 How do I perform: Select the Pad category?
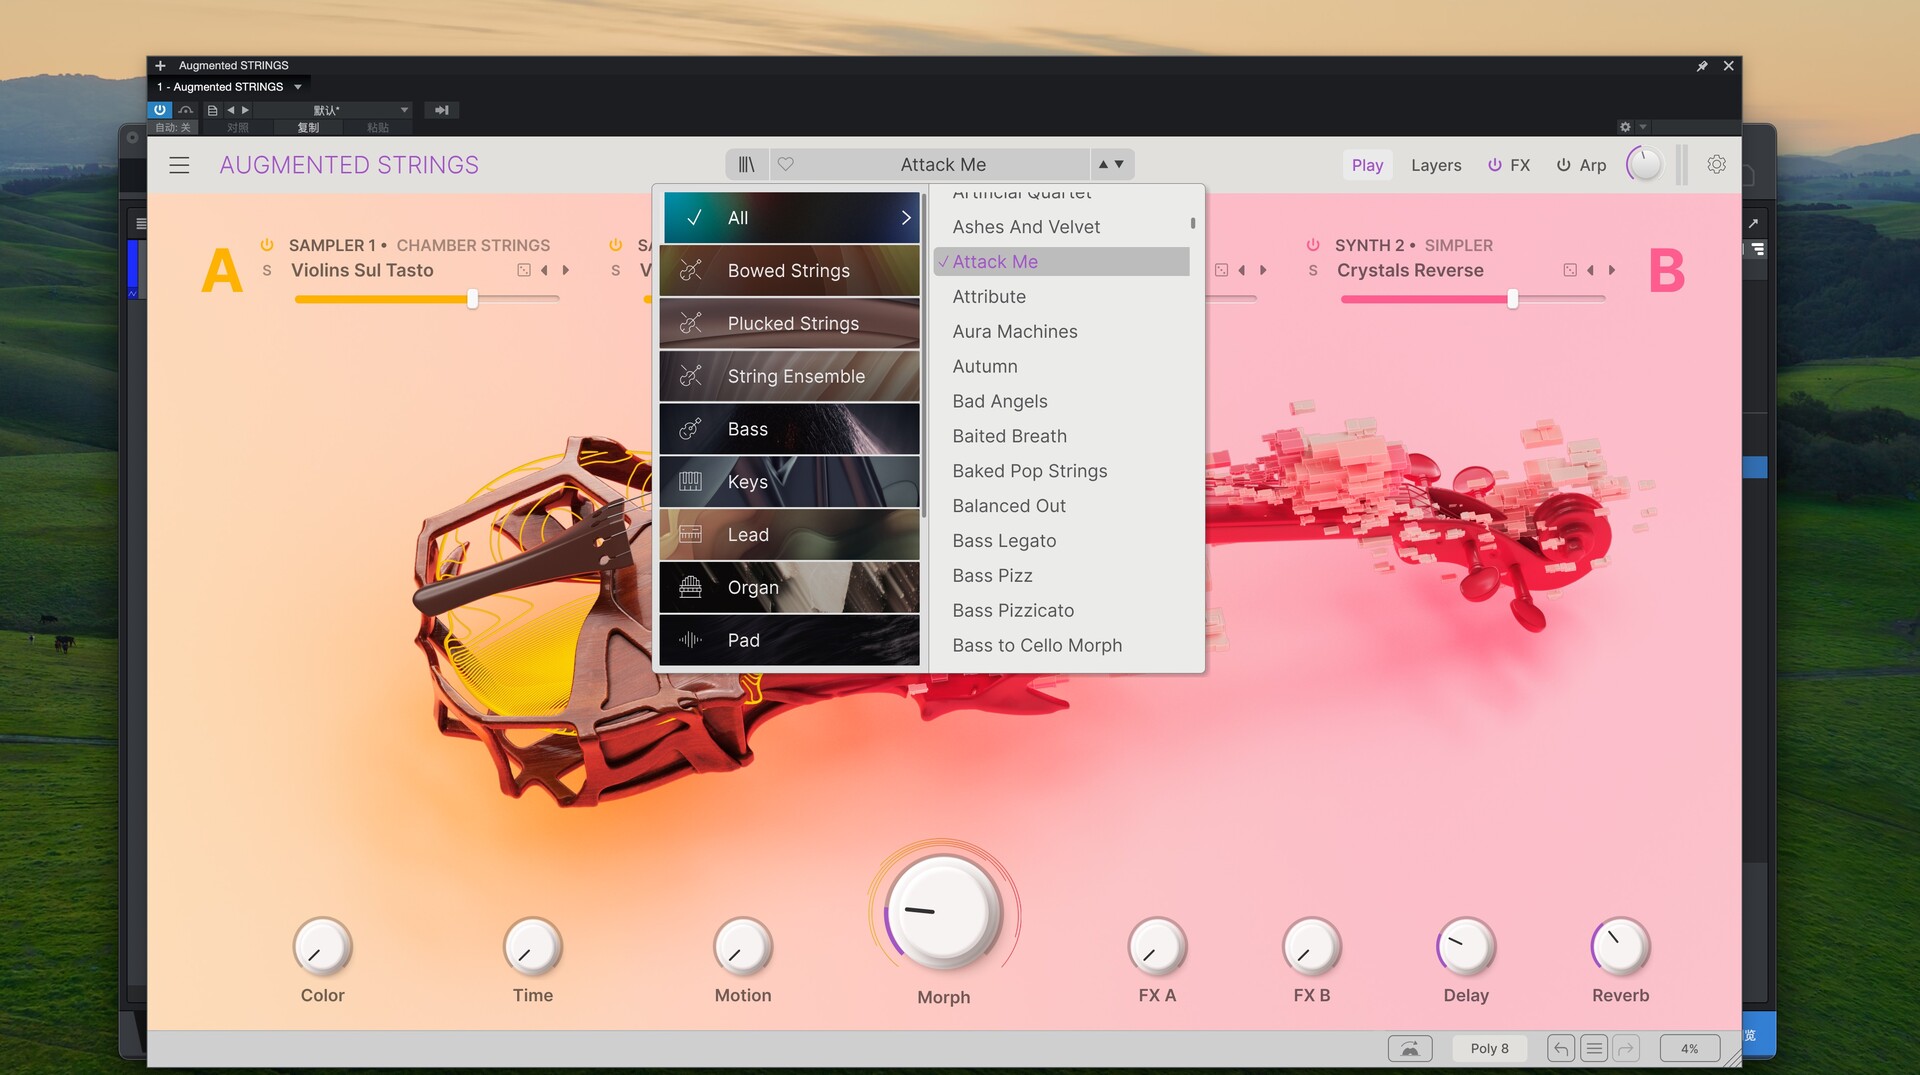789,640
